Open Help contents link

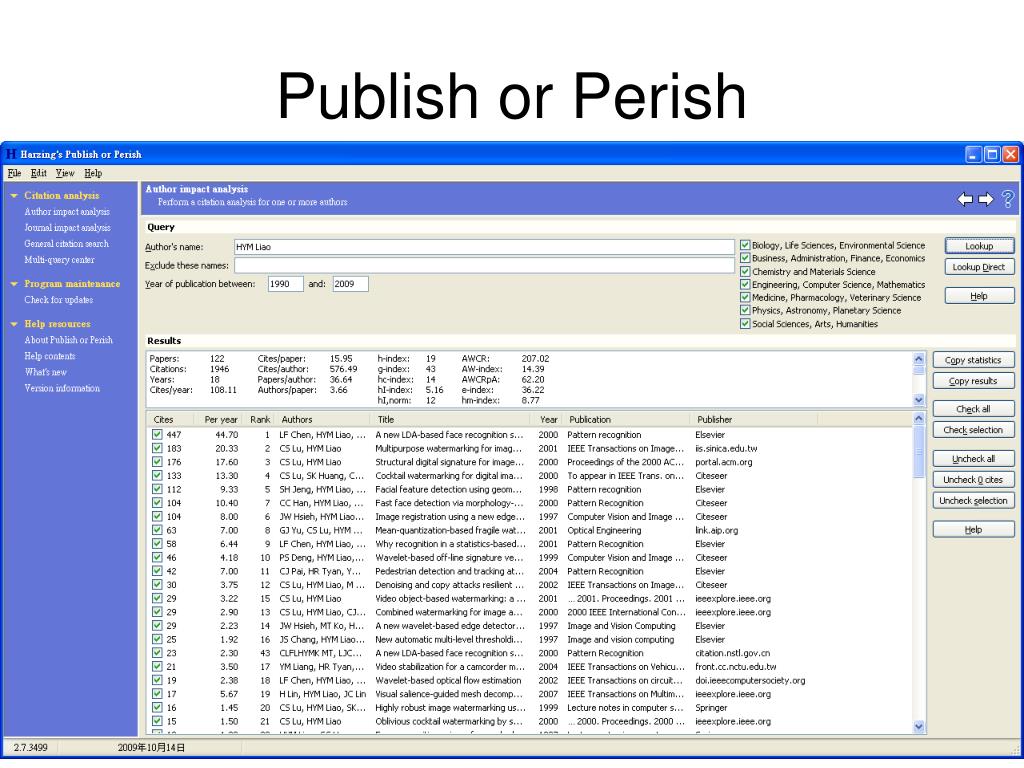point(50,356)
